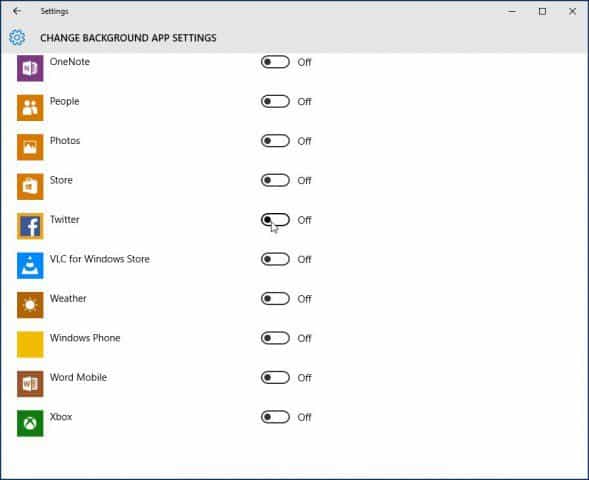
Task: Click the Weather sun icon
Action: 30,305
